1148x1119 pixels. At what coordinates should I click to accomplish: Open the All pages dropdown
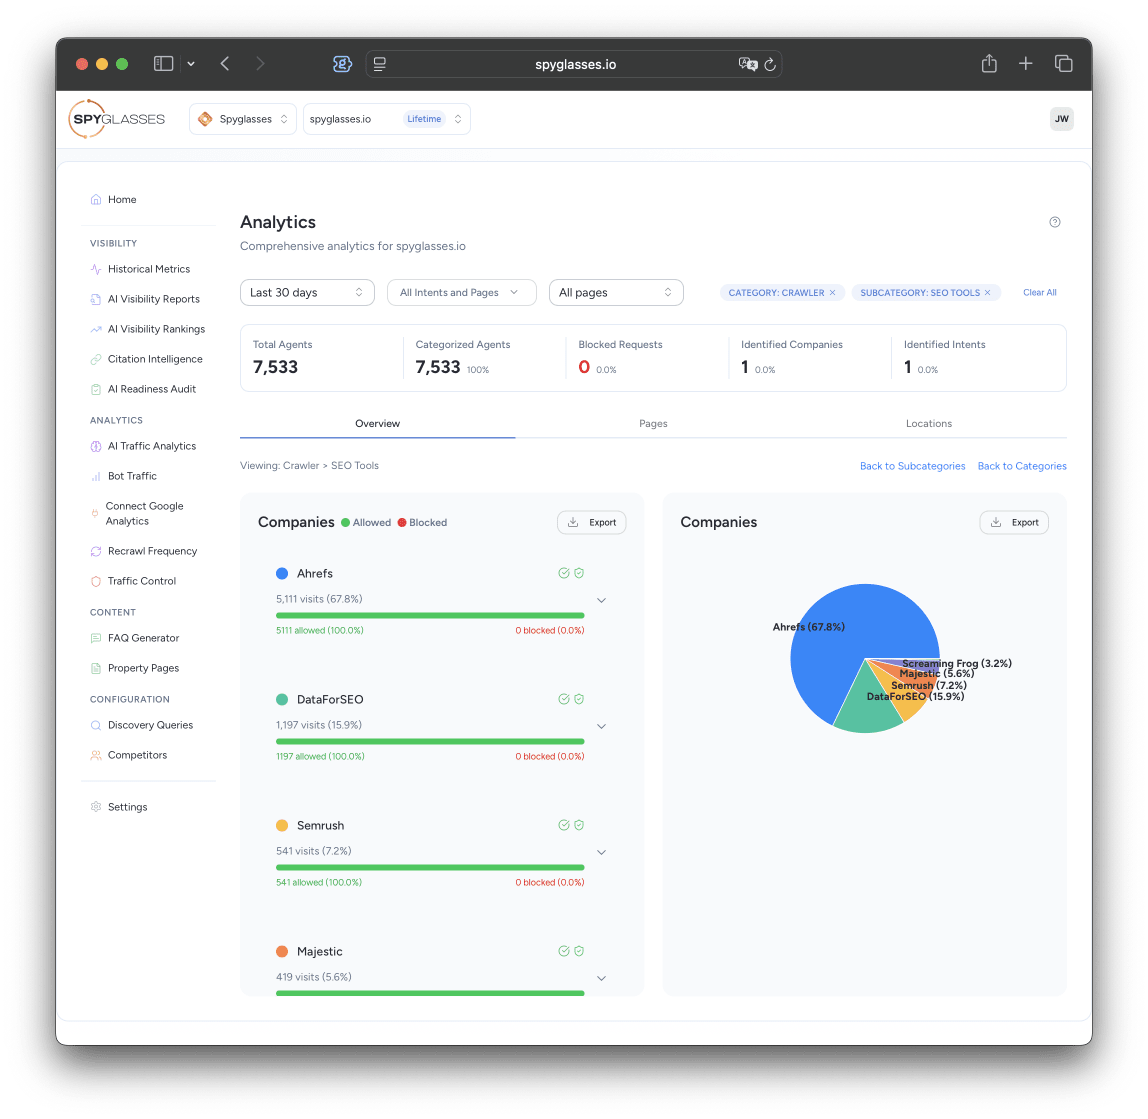coord(616,292)
